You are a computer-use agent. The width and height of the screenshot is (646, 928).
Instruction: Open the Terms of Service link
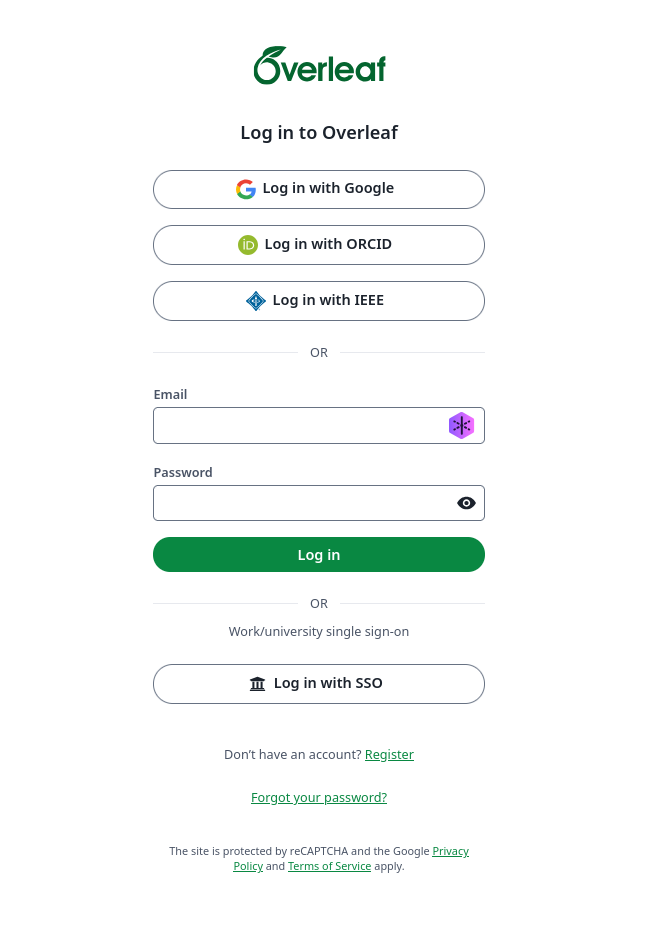[330, 866]
